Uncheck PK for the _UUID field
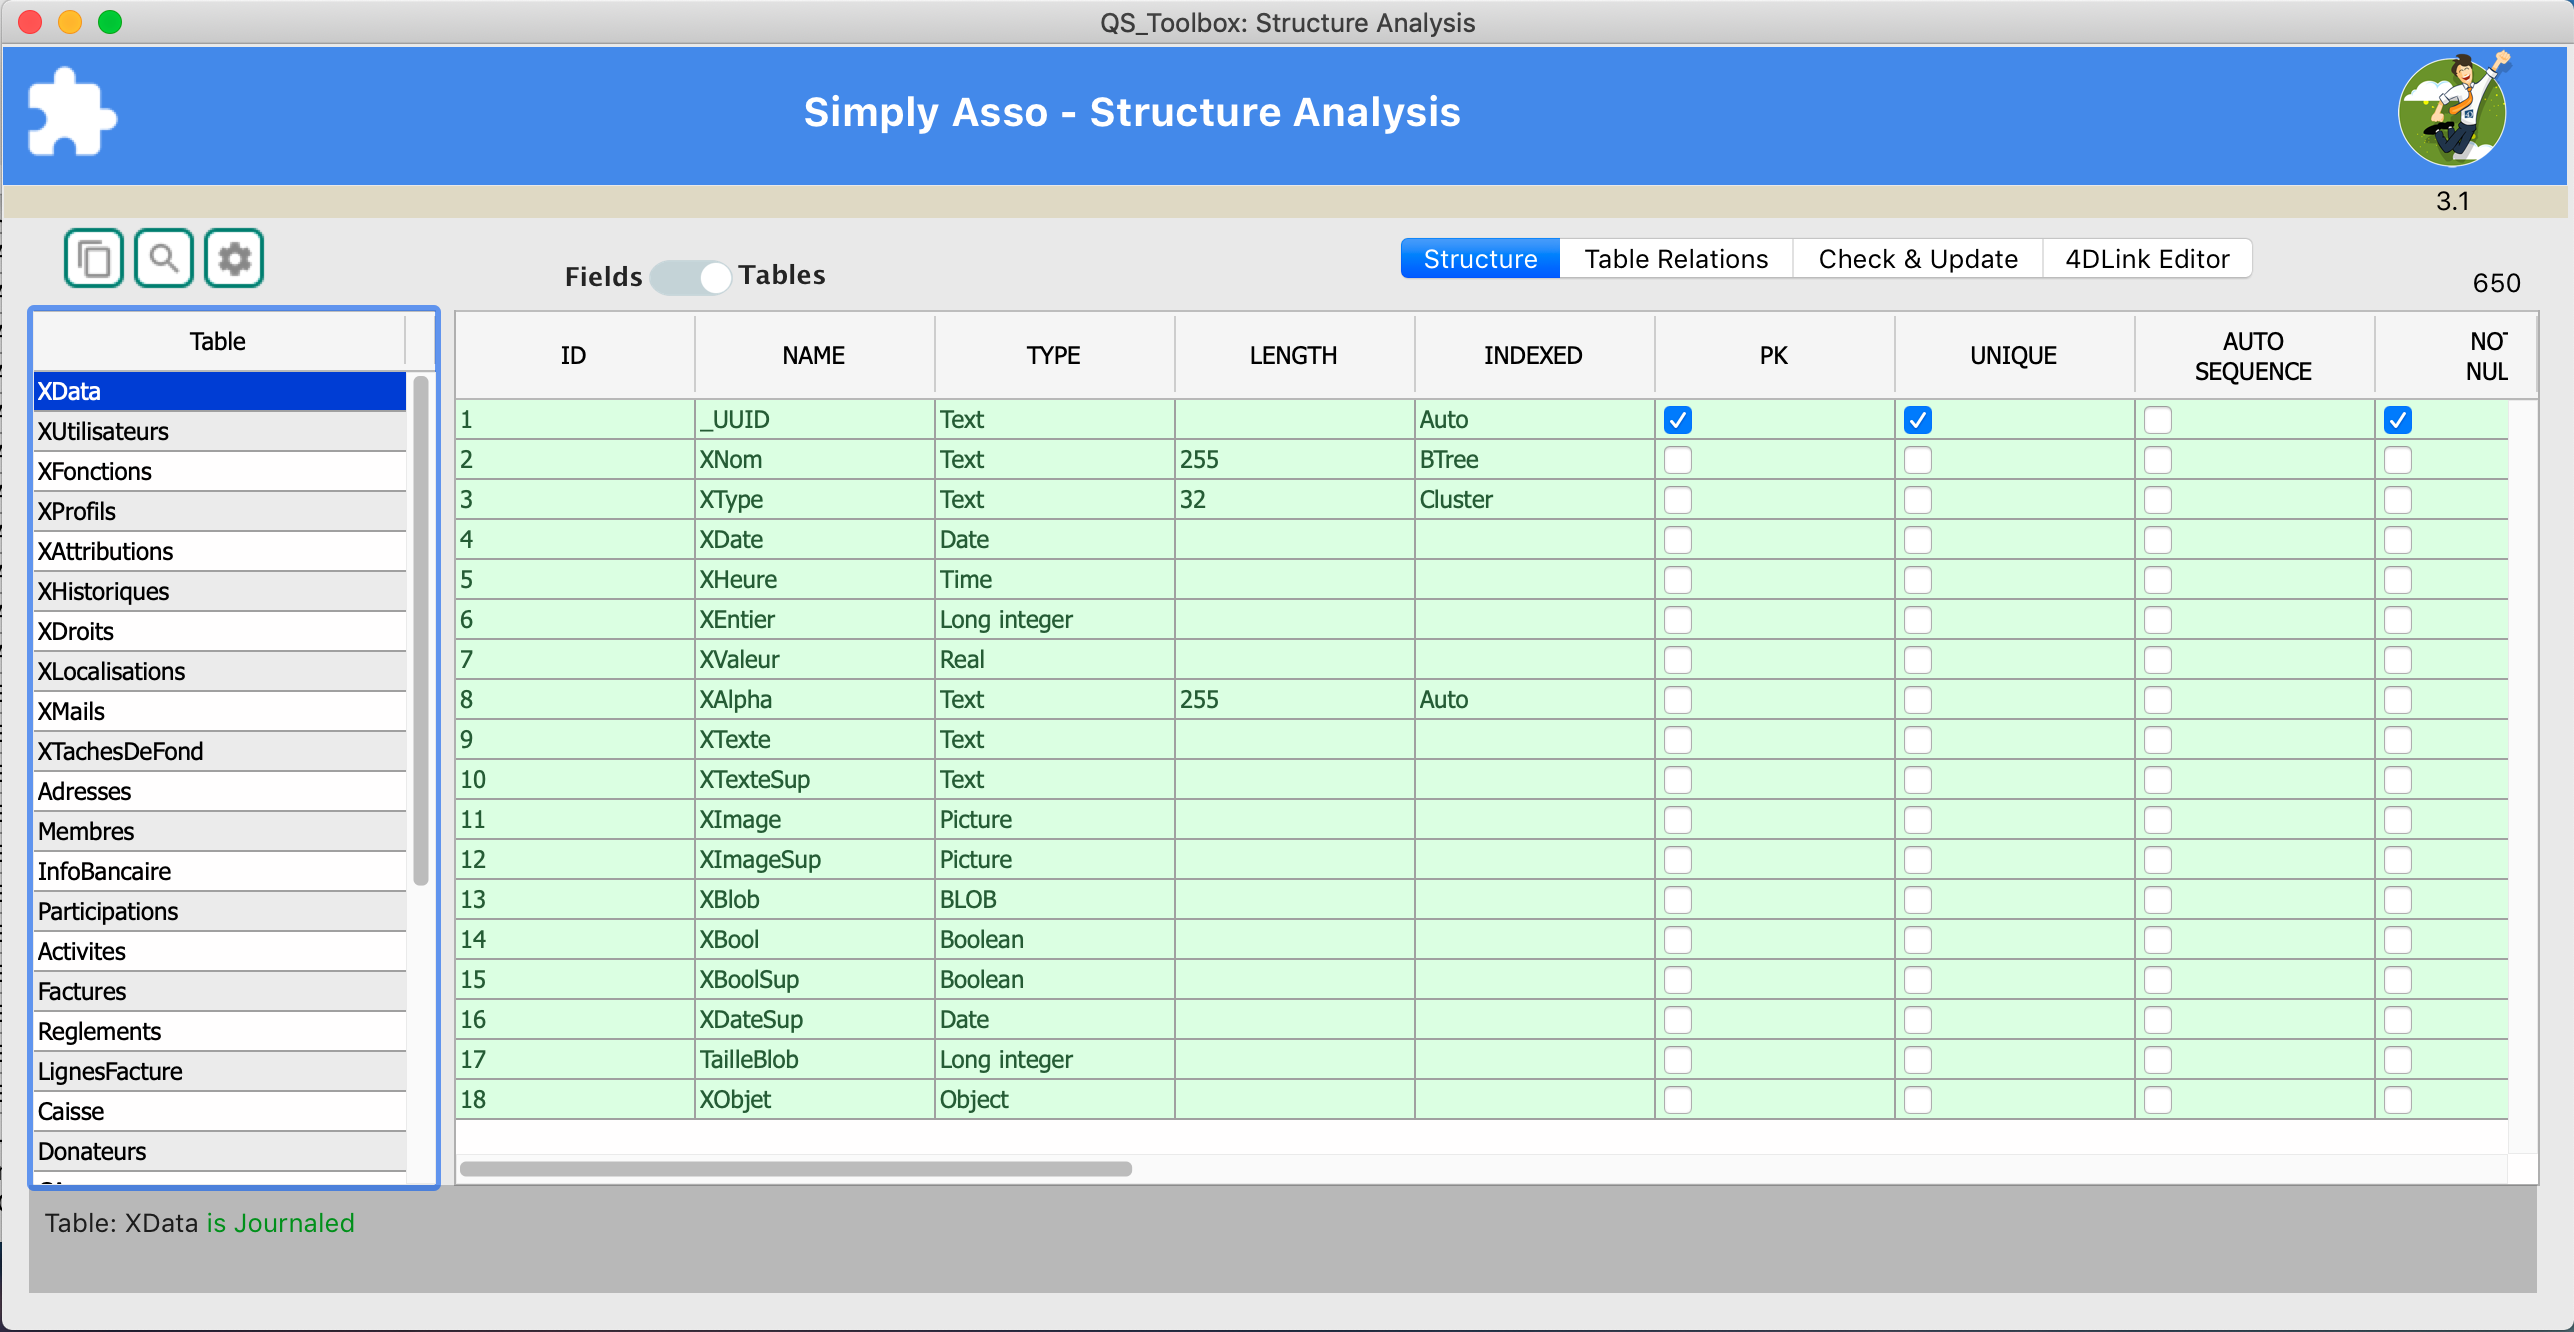 coord(1677,419)
